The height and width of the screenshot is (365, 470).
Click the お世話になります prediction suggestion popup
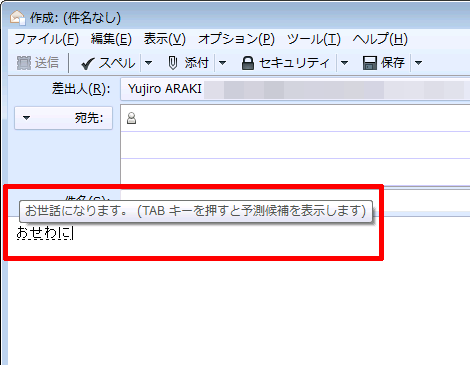(x=196, y=211)
